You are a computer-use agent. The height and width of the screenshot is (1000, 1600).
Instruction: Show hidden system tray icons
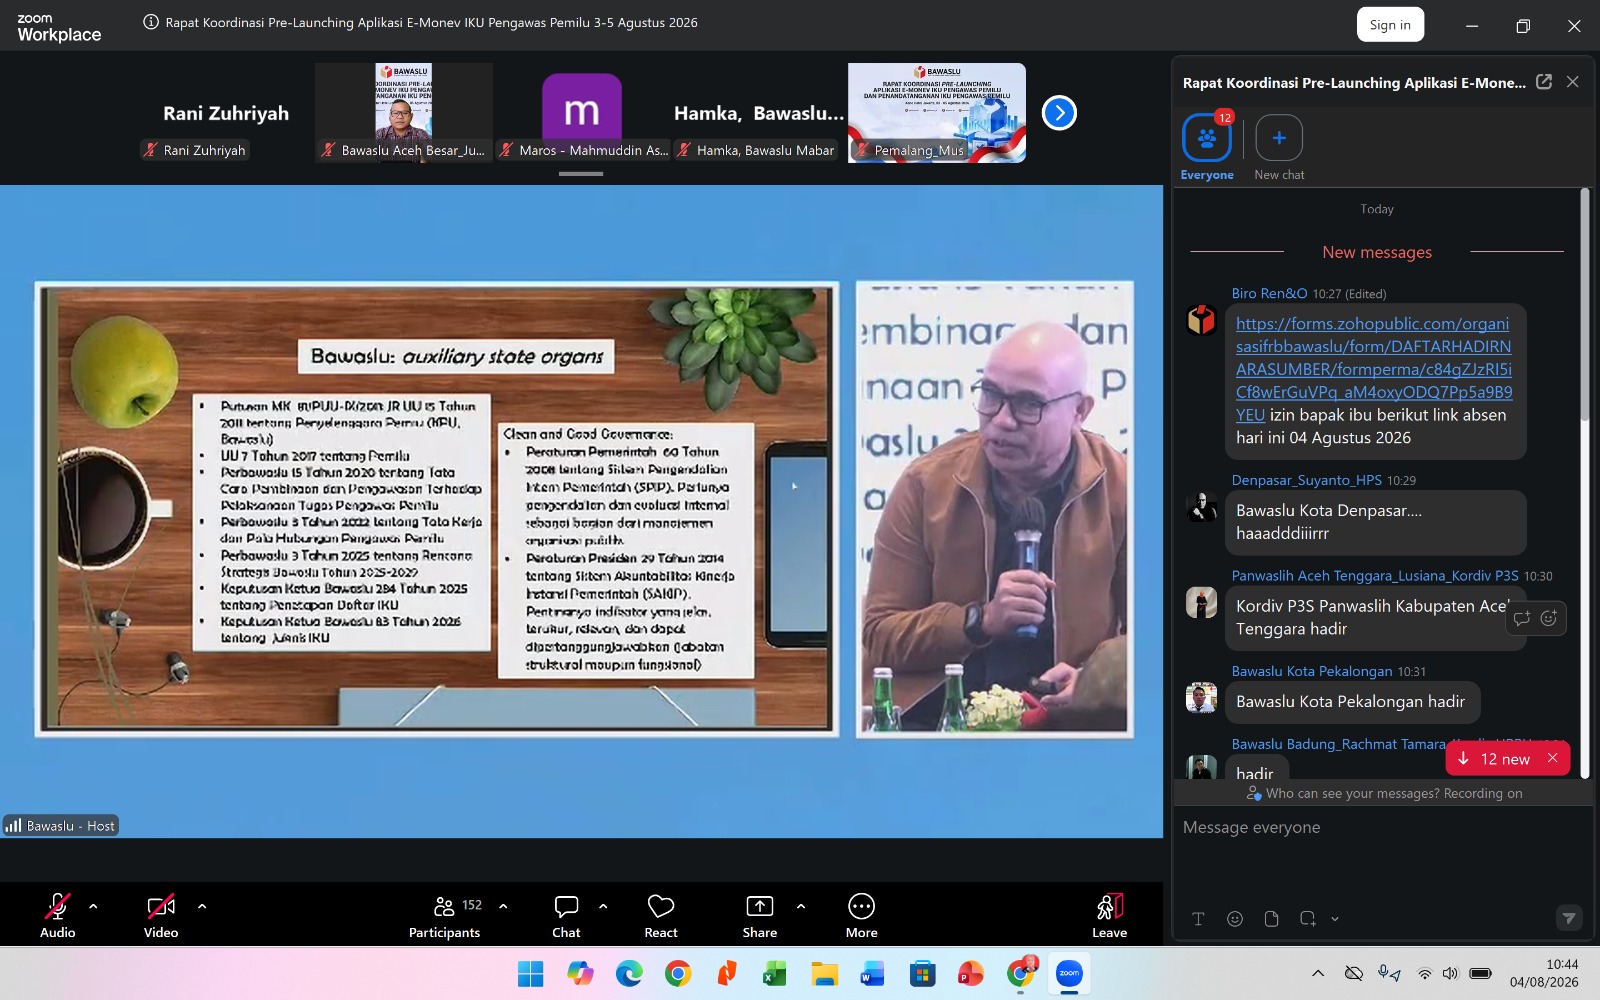(x=1318, y=973)
